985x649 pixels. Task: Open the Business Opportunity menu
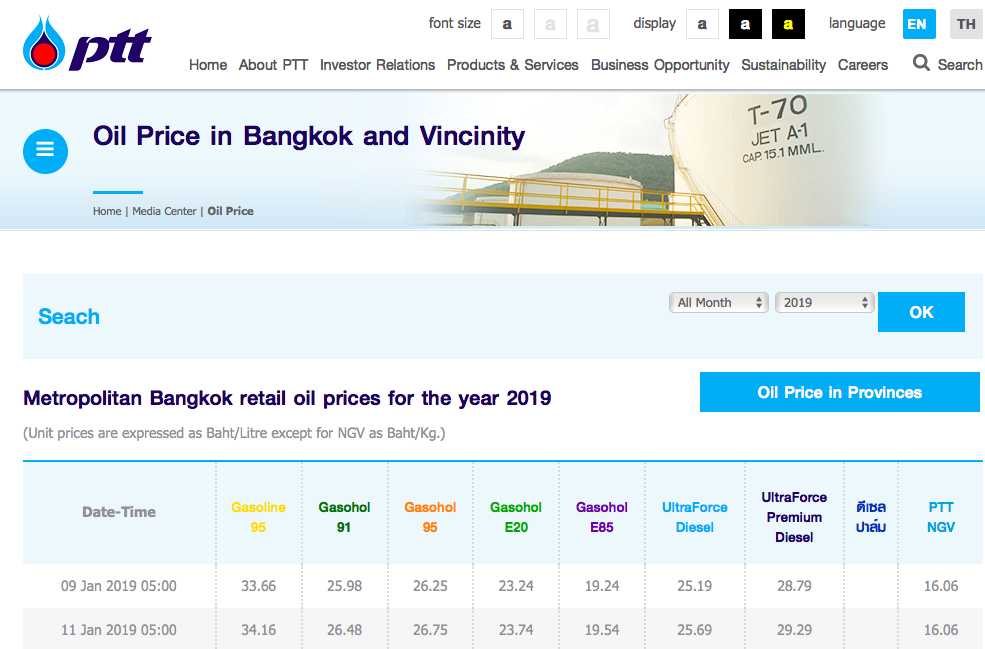(660, 65)
